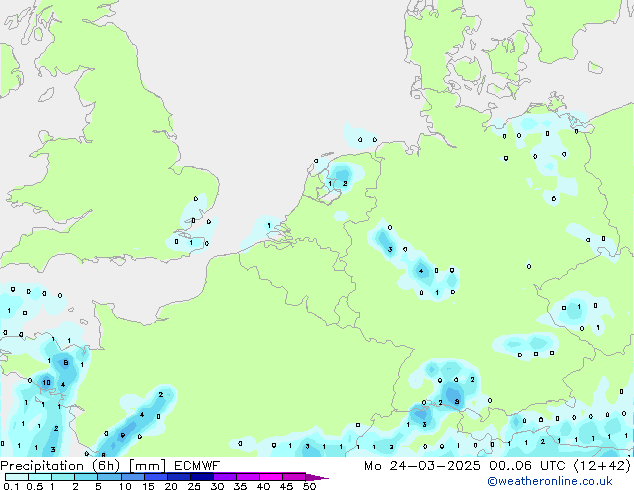Click the "Precipitation (6h)" title text
The height and width of the screenshot is (490, 634).
pos(60,466)
